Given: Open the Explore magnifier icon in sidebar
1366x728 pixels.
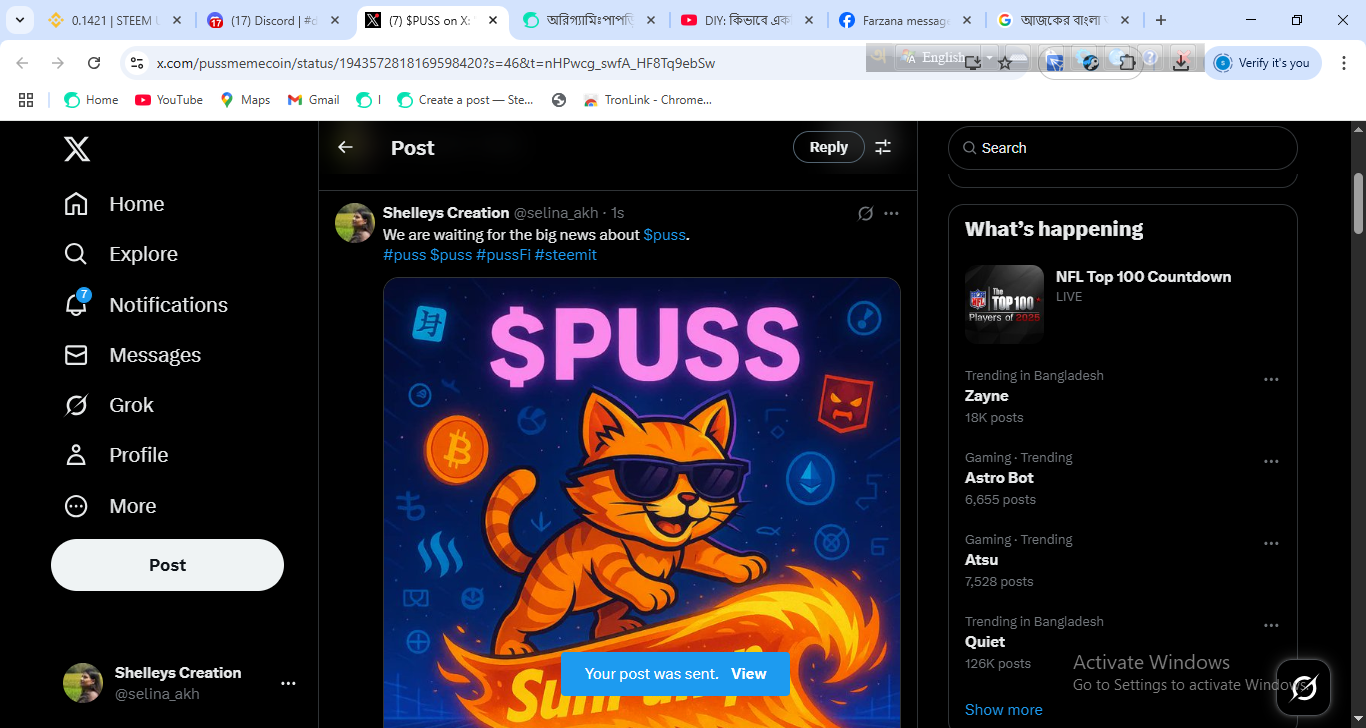Looking at the screenshot, I should pos(76,254).
